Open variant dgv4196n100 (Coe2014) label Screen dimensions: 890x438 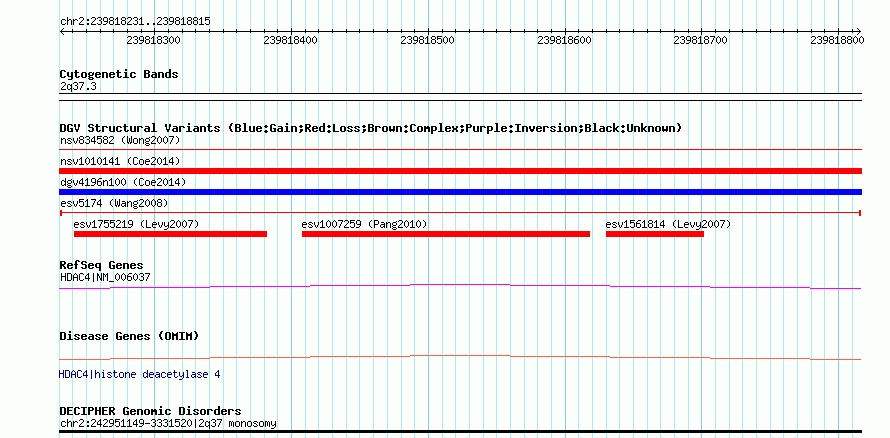[x=123, y=183]
